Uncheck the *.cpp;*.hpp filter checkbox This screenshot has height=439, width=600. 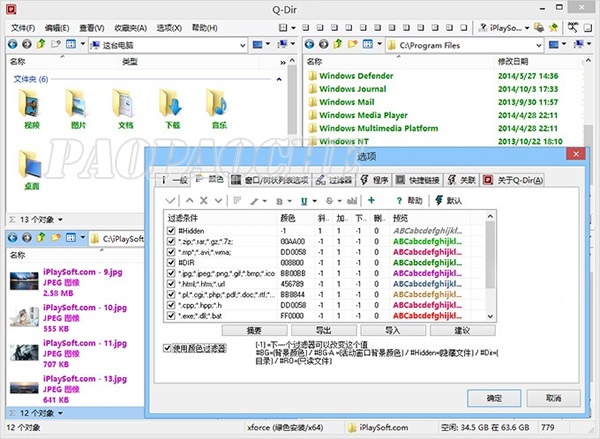171,305
